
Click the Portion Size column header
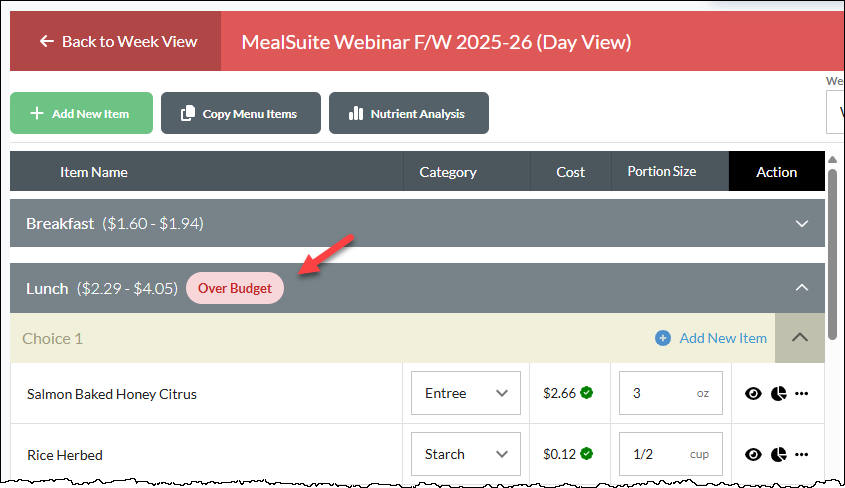pyautogui.click(x=662, y=171)
